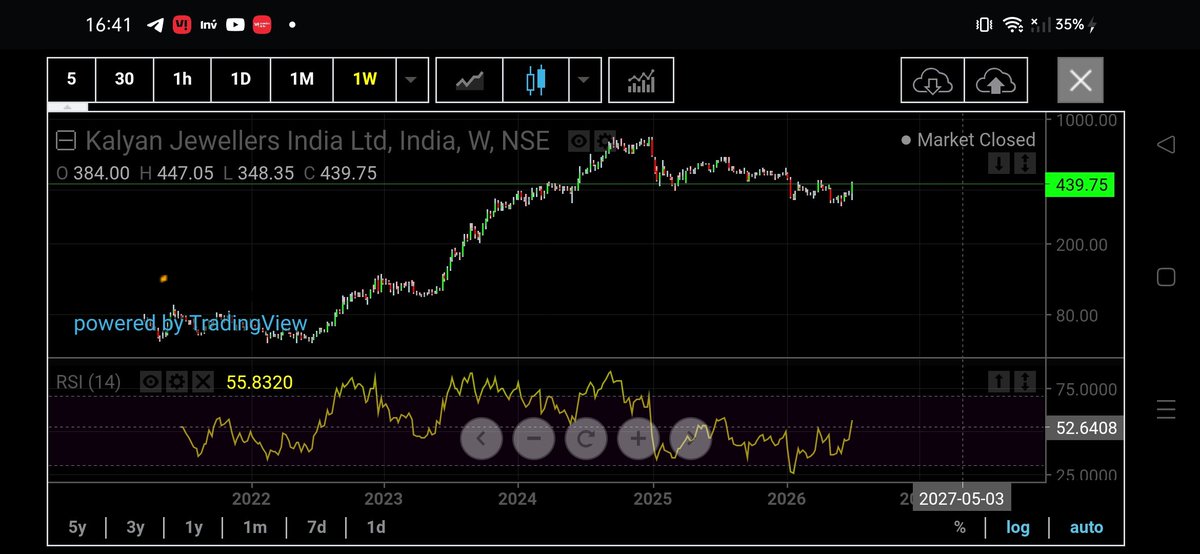The image size is (1200, 554).
Task: Toggle percent scale with % button
Action: pos(960,527)
